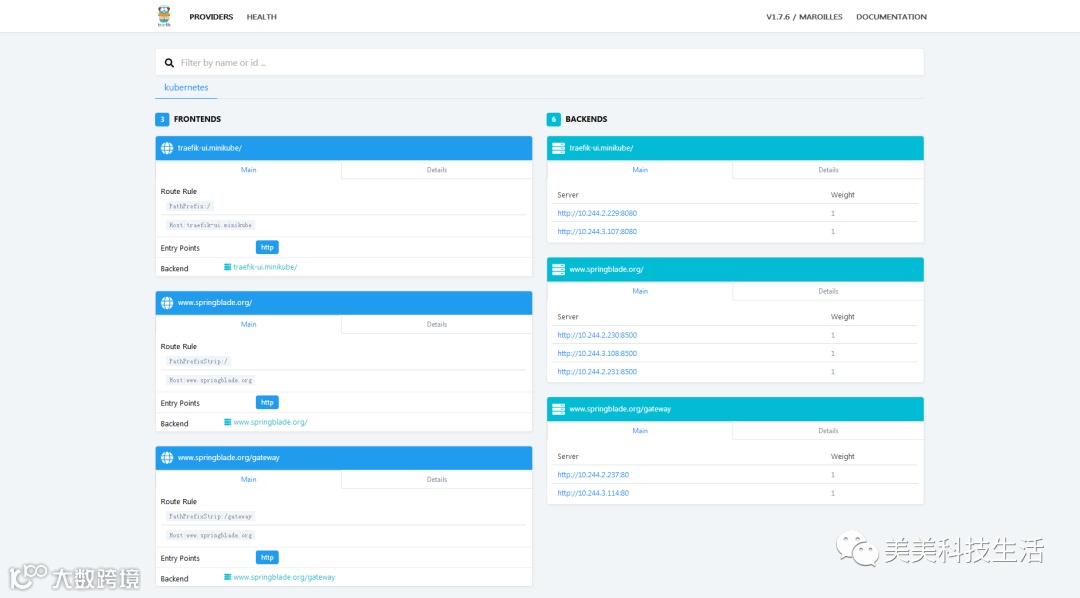Click globe icon of www.springblade.org/ frontend

167,302
